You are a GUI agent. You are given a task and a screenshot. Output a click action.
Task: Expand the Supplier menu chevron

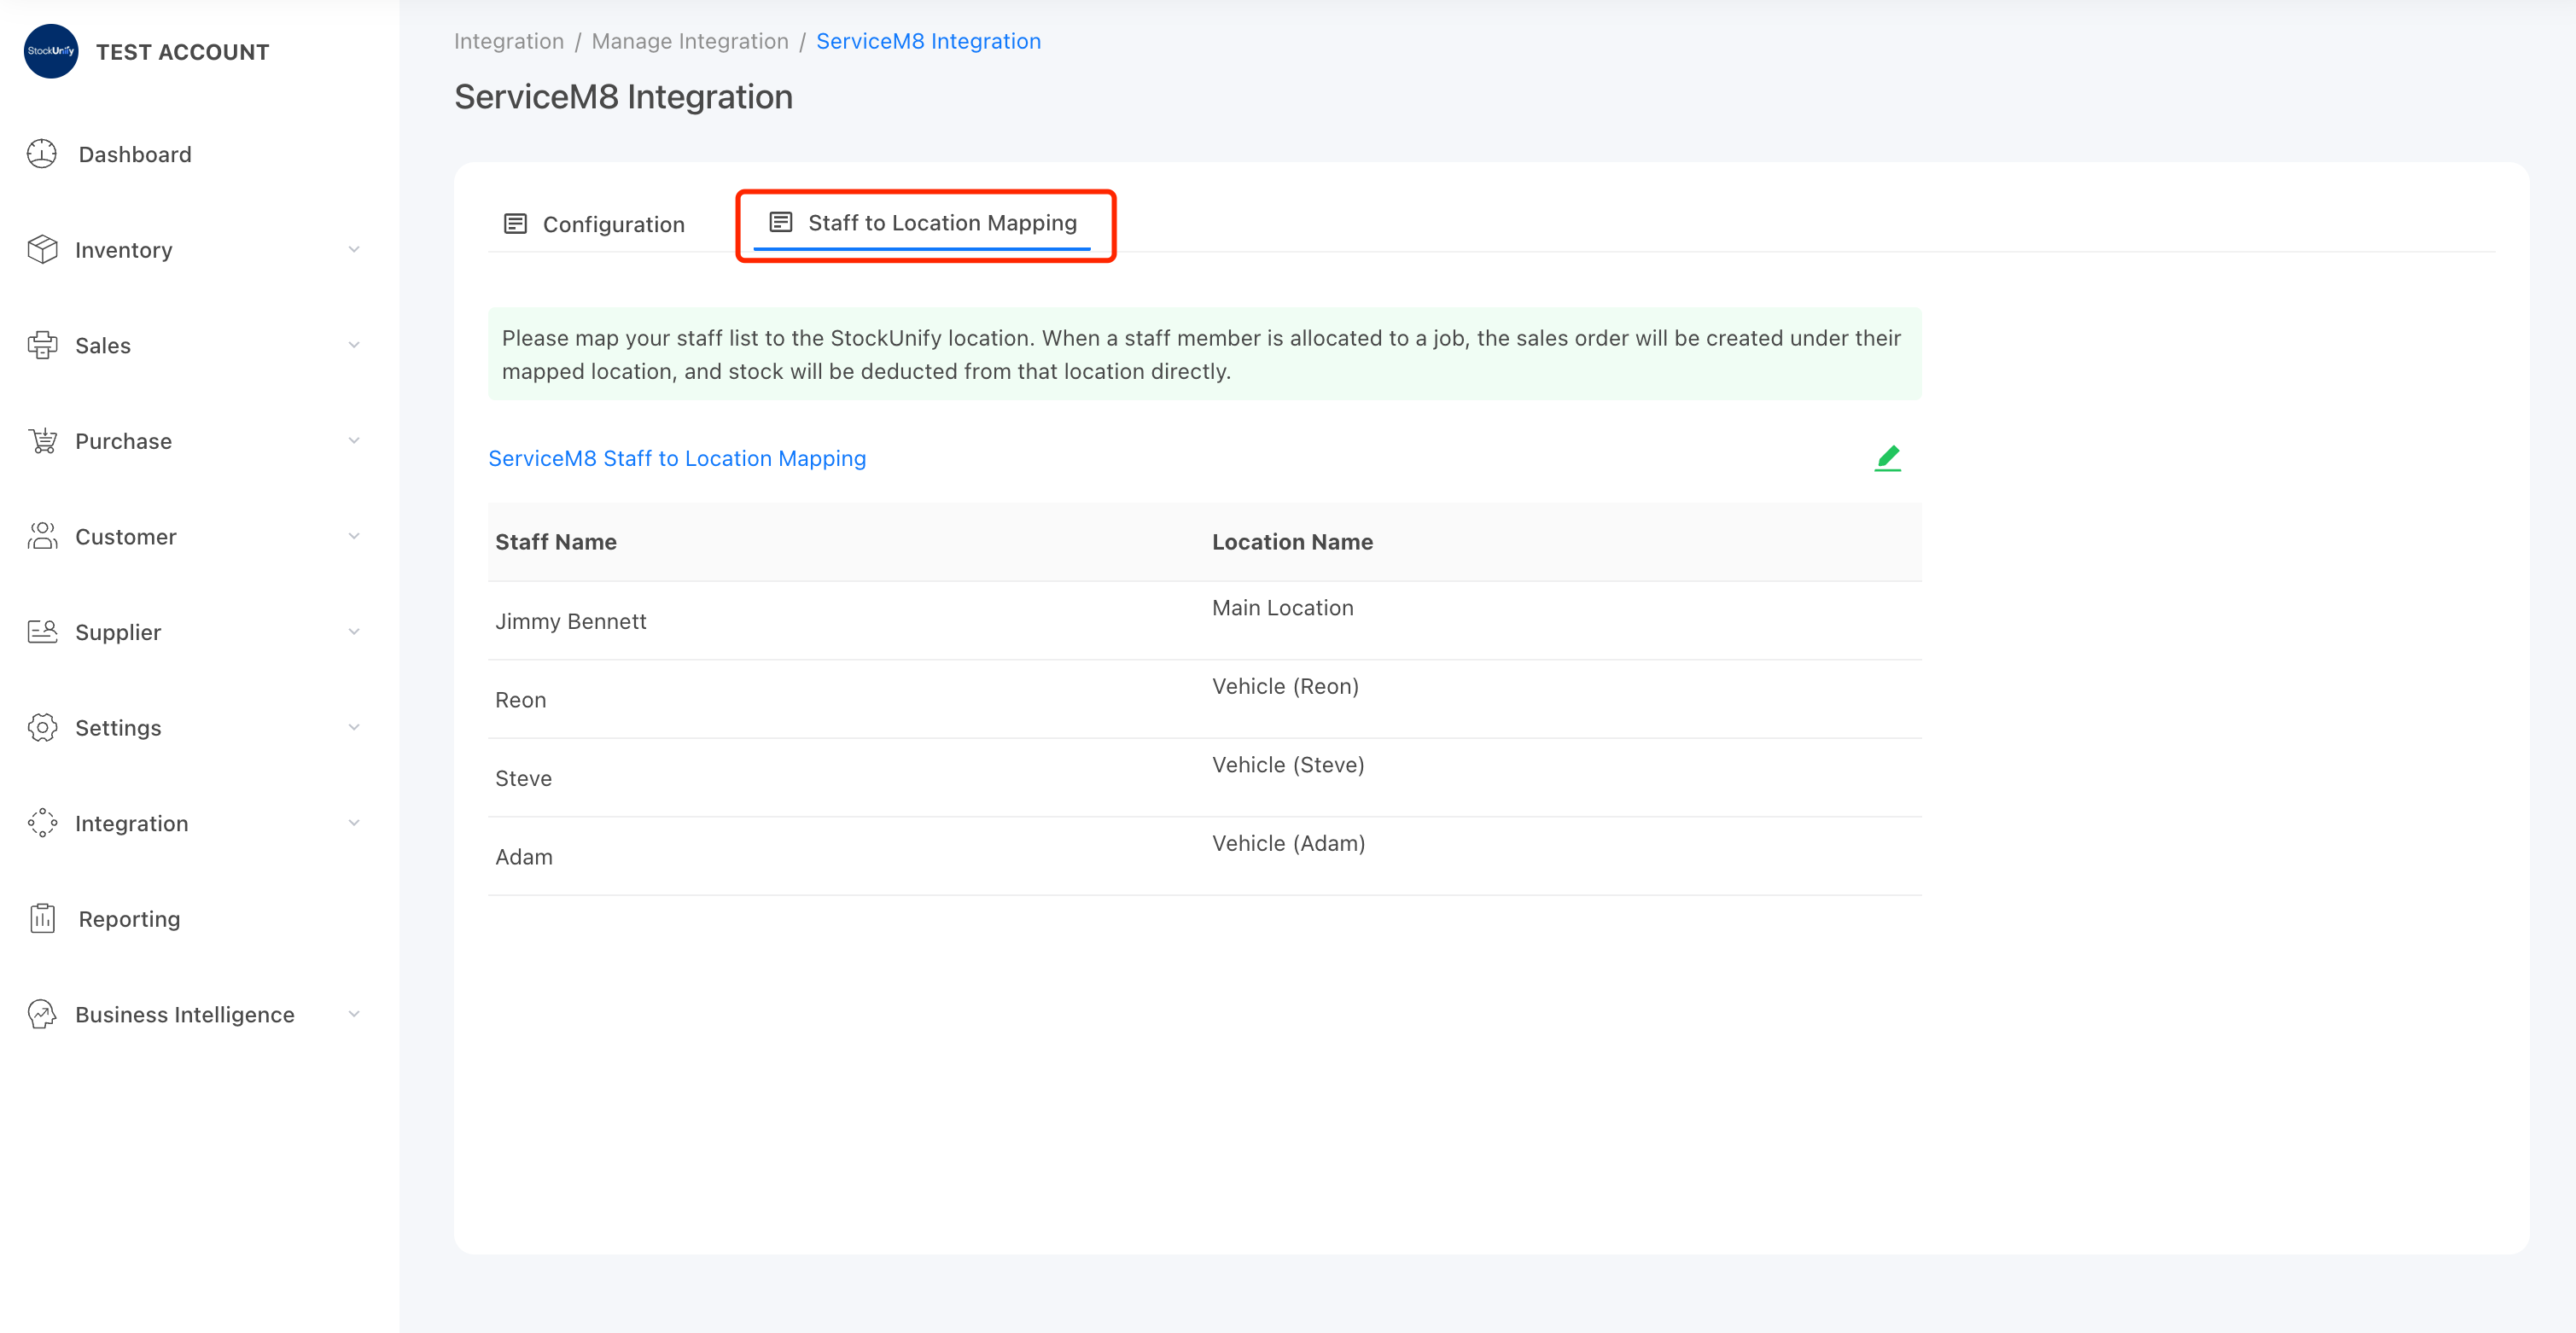click(x=354, y=632)
